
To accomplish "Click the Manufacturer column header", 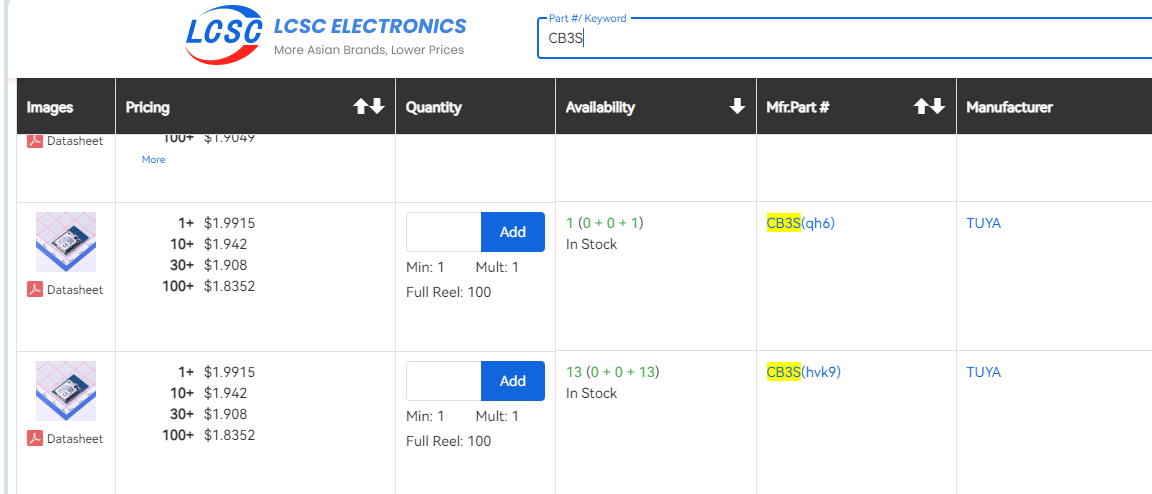I will pos(1009,107).
